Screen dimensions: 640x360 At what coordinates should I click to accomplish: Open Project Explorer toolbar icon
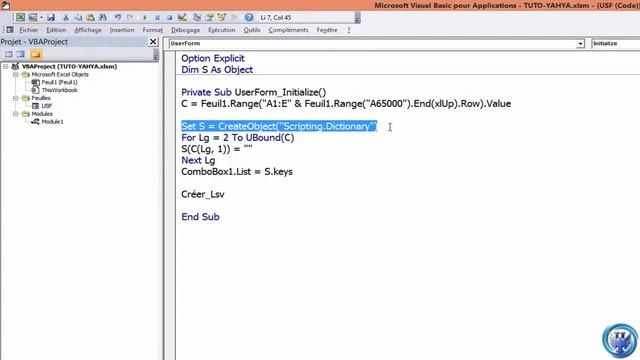pos(197,18)
